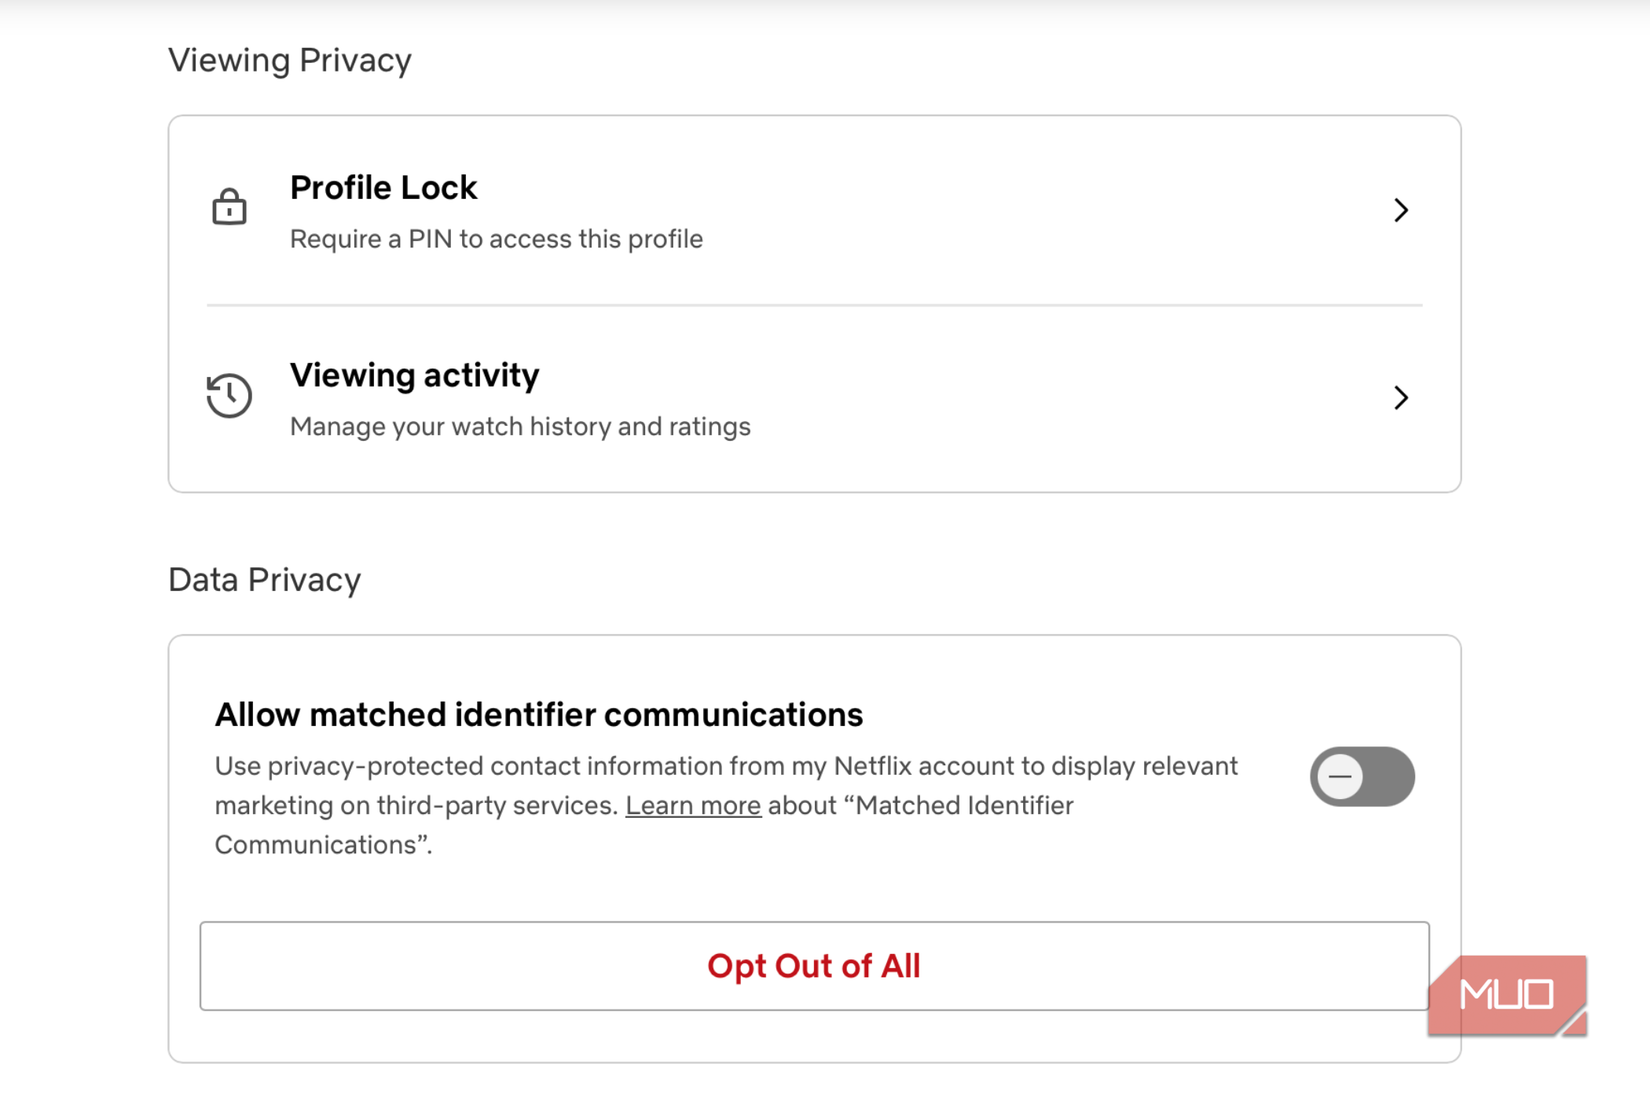Open the Learn more link
The image size is (1650, 1100).
pyautogui.click(x=693, y=805)
